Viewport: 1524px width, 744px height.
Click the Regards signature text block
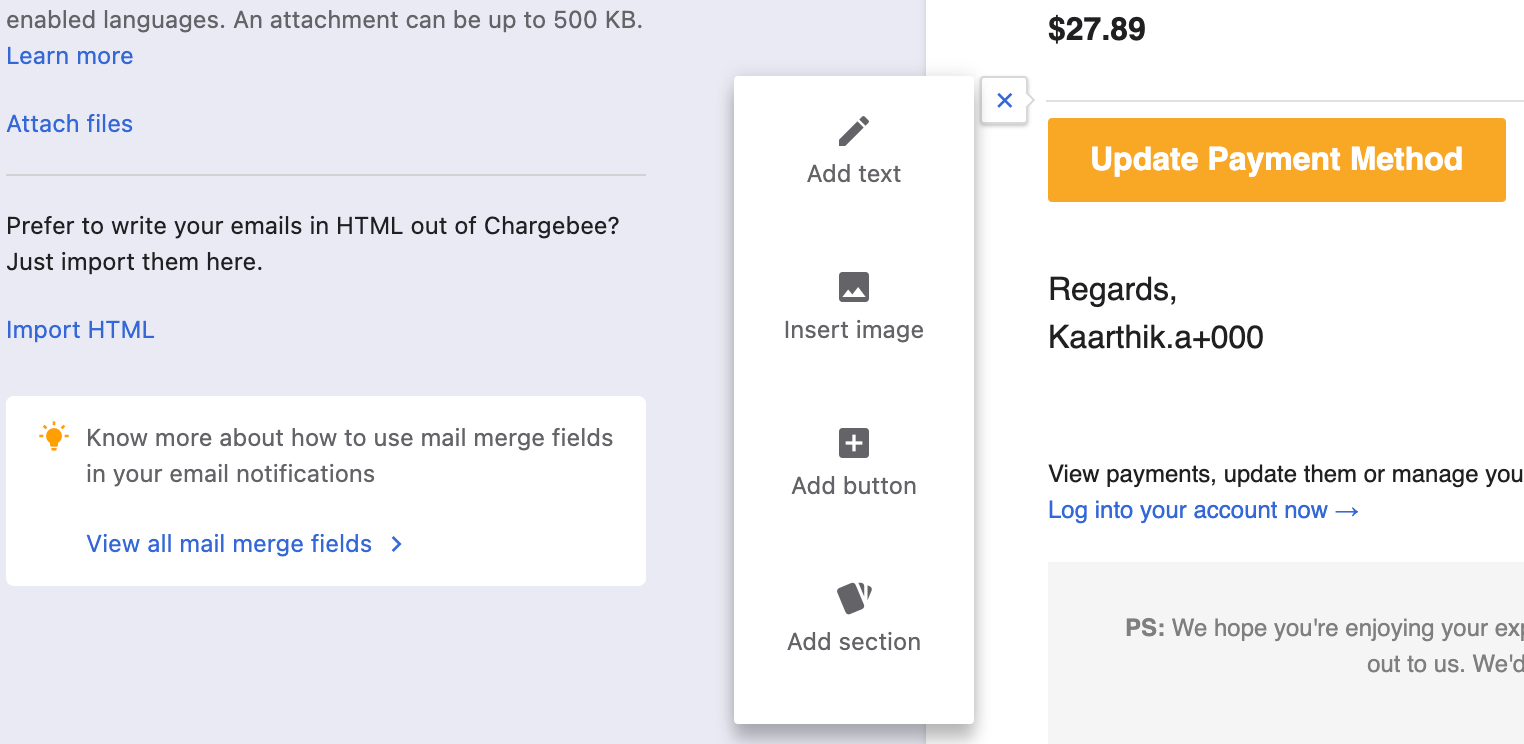tap(1155, 313)
